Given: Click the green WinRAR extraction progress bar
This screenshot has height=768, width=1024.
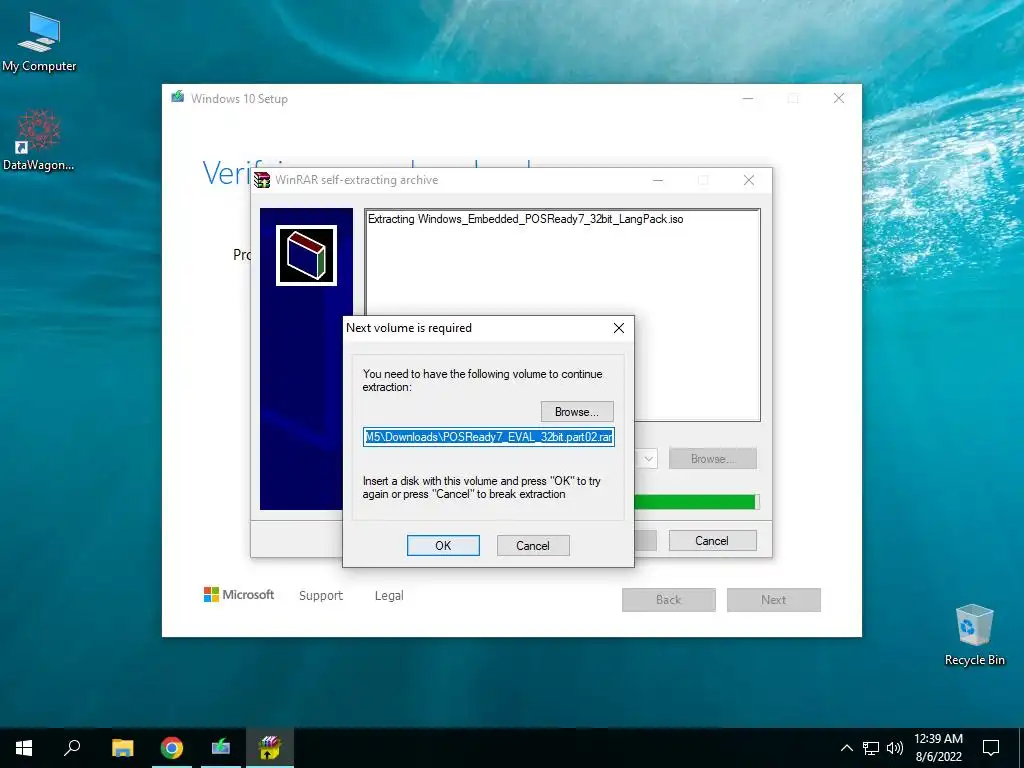Looking at the screenshot, I should pos(696,502).
